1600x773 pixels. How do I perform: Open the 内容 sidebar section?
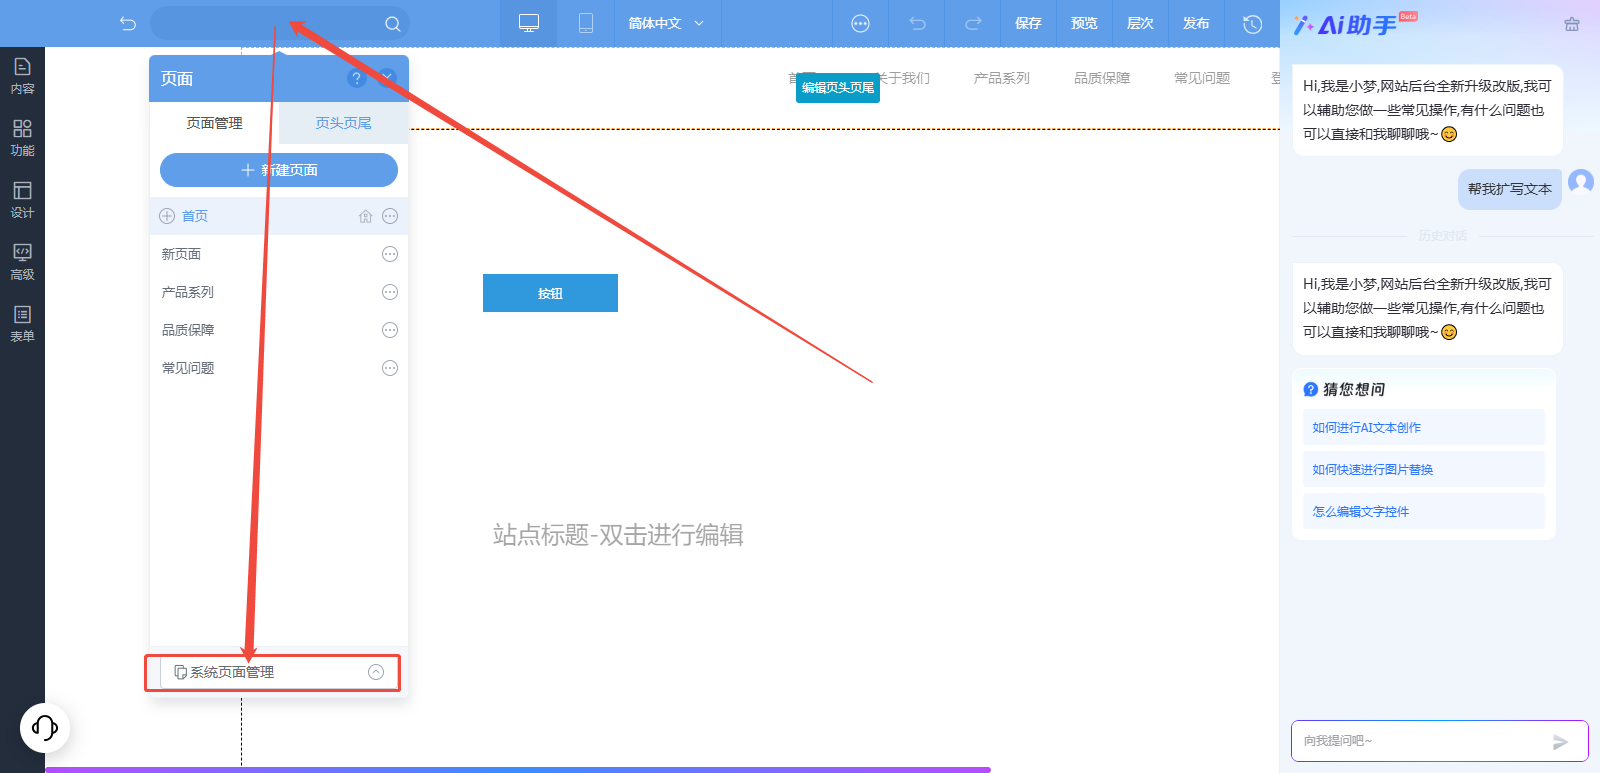[22, 76]
